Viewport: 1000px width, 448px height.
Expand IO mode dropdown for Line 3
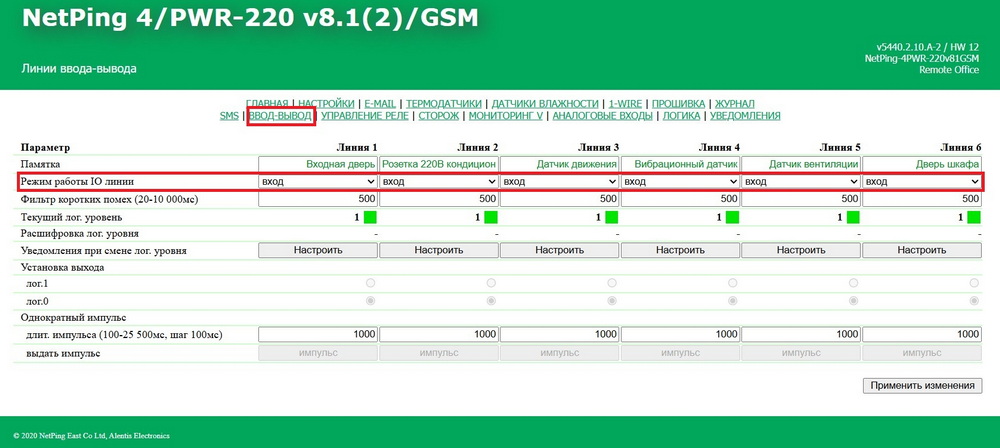[559, 181]
